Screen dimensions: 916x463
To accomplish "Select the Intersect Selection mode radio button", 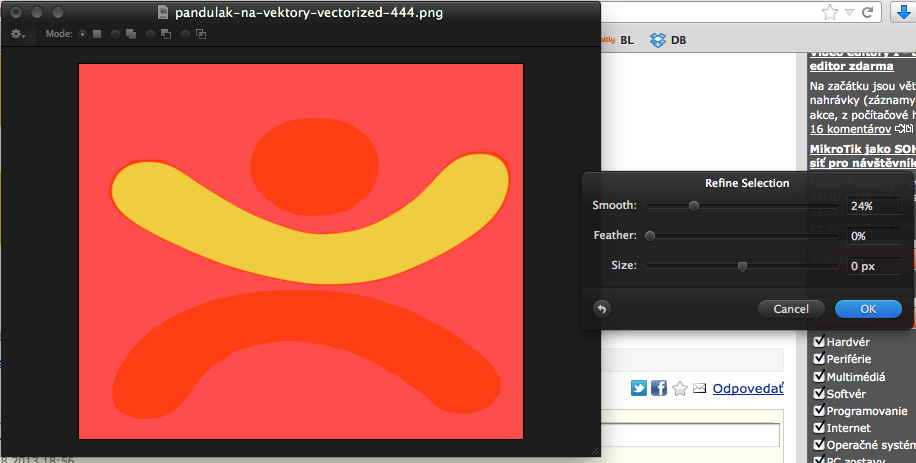I will [x=185, y=34].
